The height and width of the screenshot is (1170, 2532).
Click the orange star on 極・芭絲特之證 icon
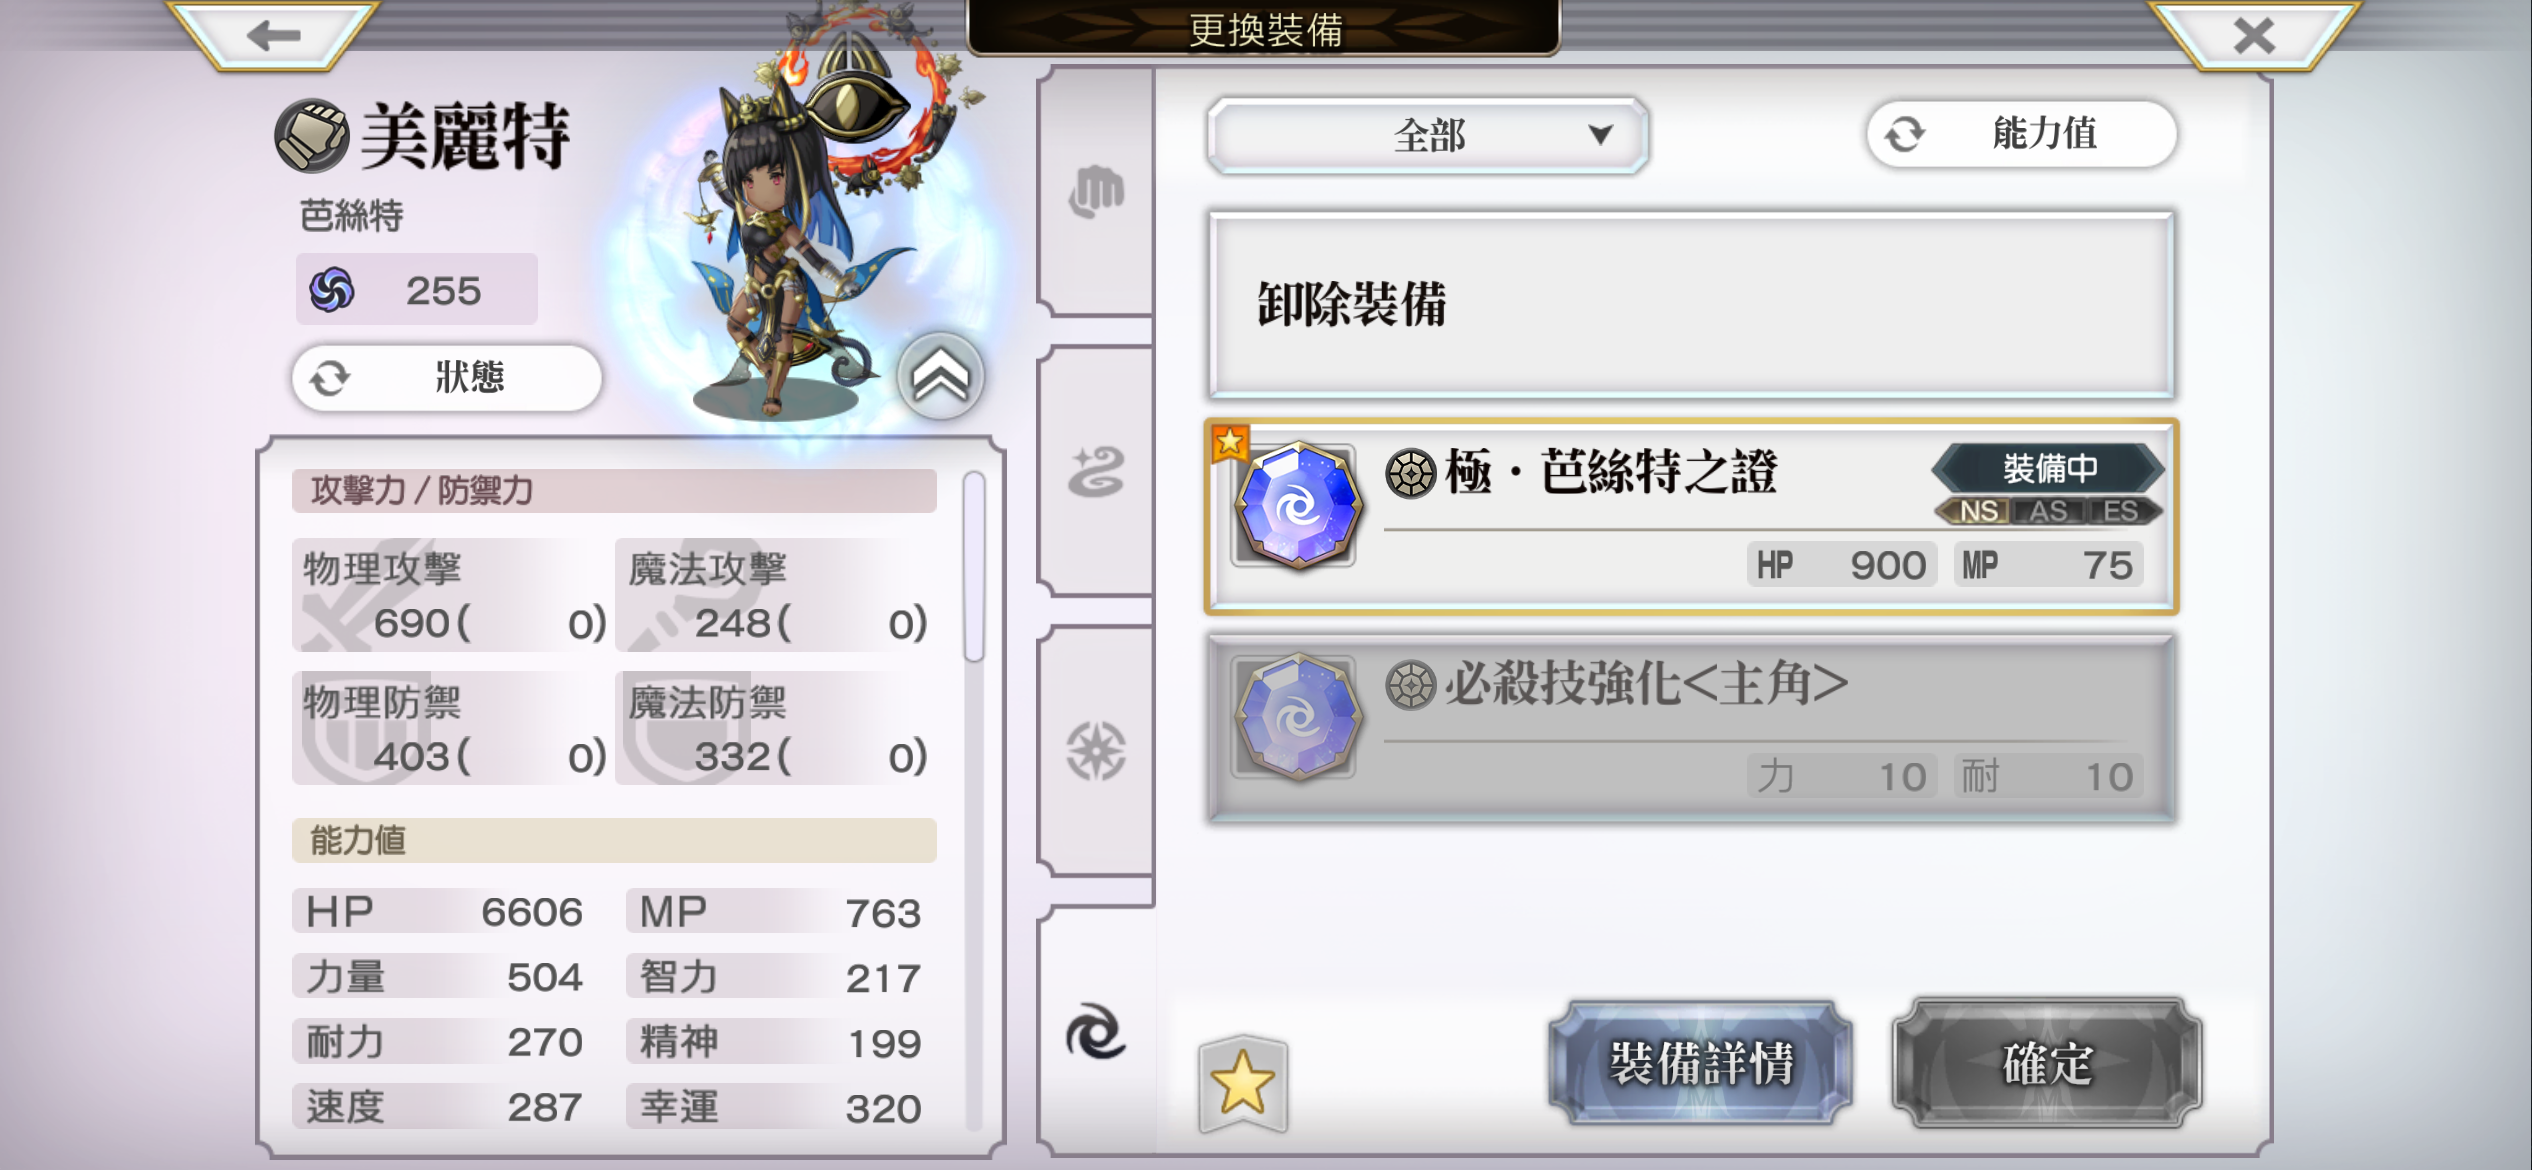coord(1229,442)
